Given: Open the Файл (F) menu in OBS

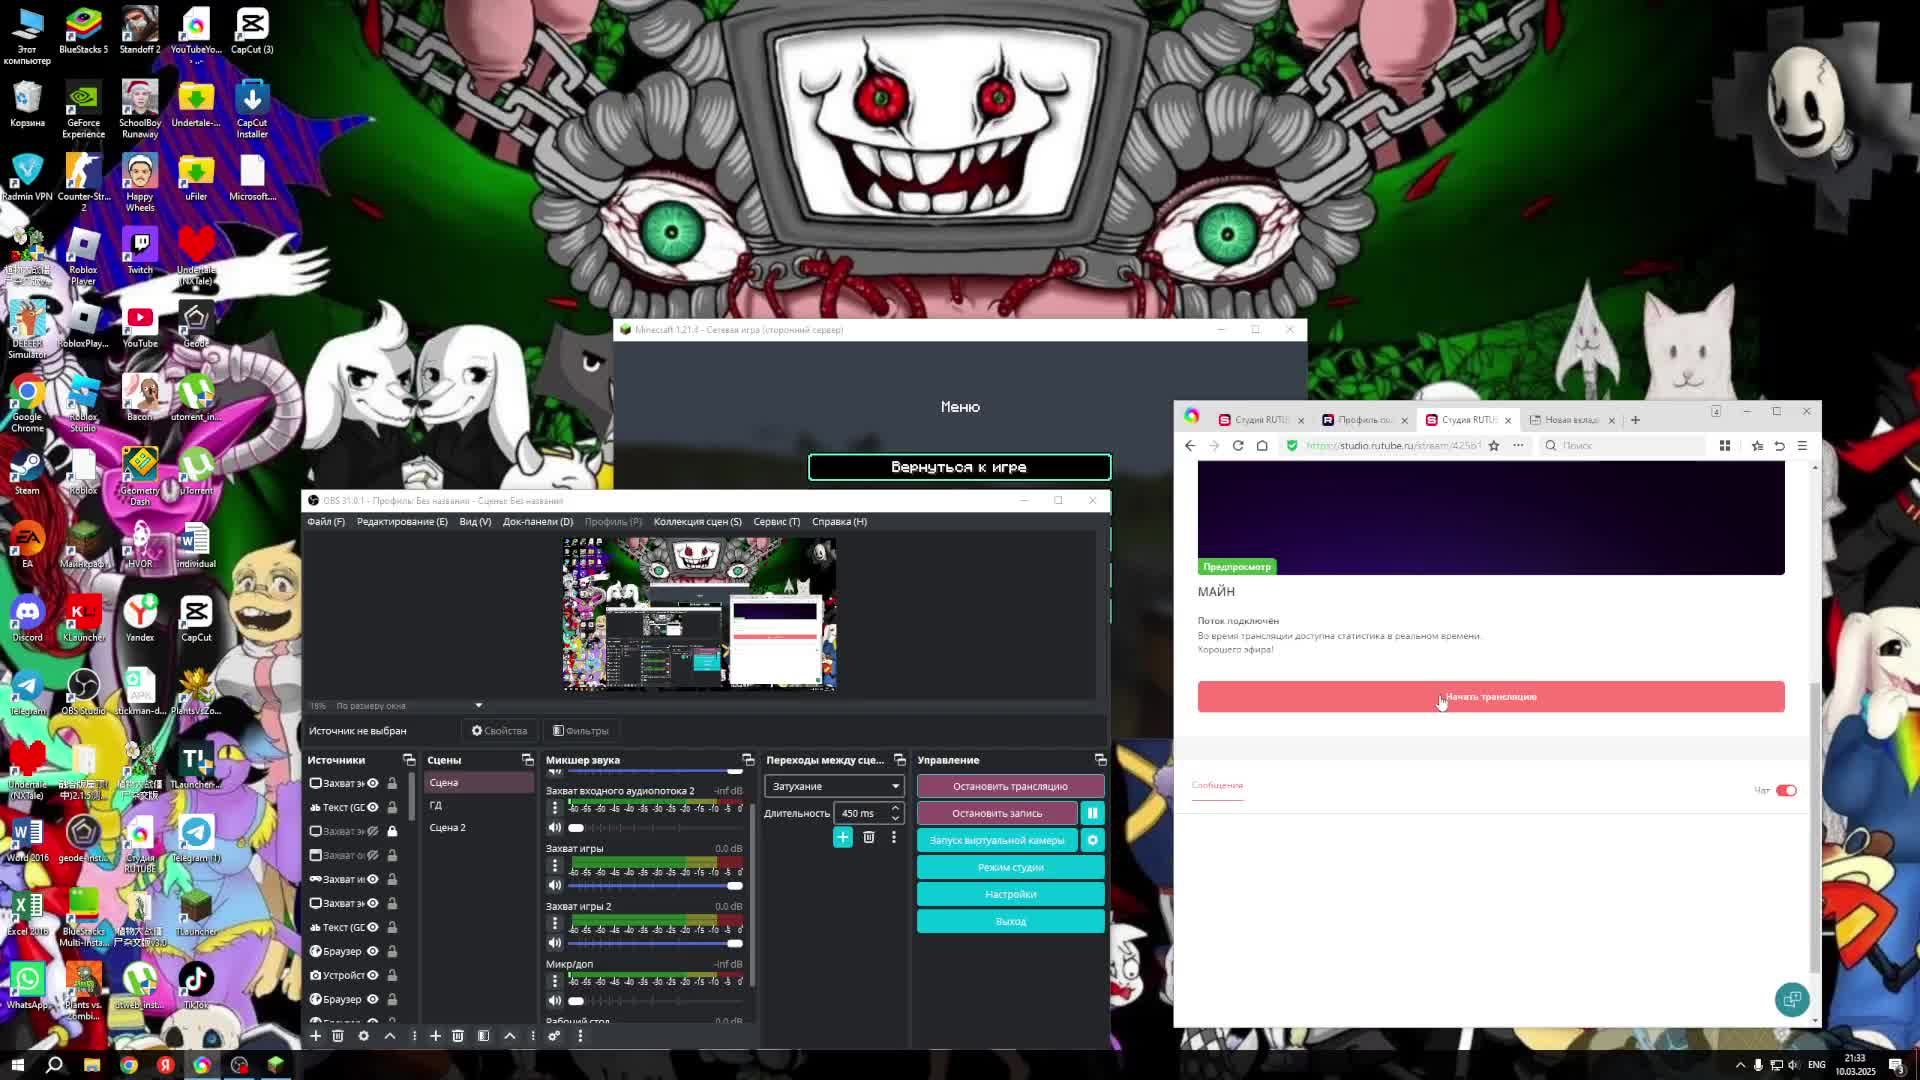Looking at the screenshot, I should tap(326, 521).
